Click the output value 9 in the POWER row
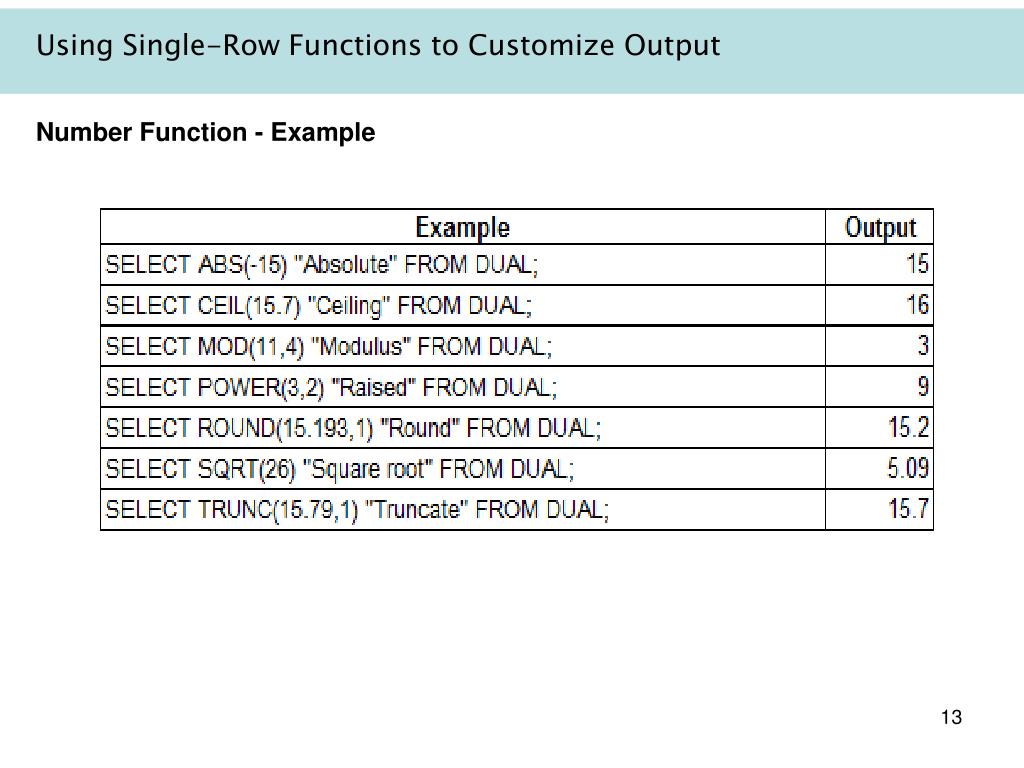 [923, 387]
